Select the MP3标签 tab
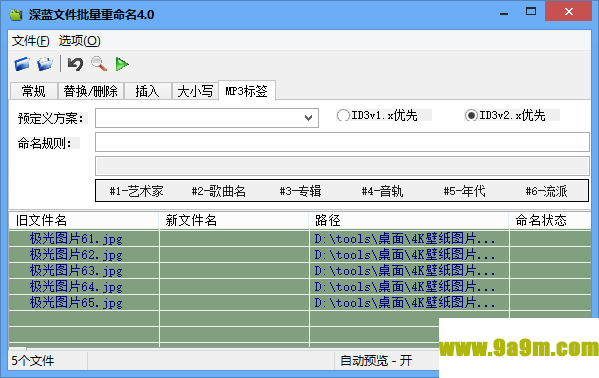The height and width of the screenshot is (378, 599). pyautogui.click(x=247, y=91)
